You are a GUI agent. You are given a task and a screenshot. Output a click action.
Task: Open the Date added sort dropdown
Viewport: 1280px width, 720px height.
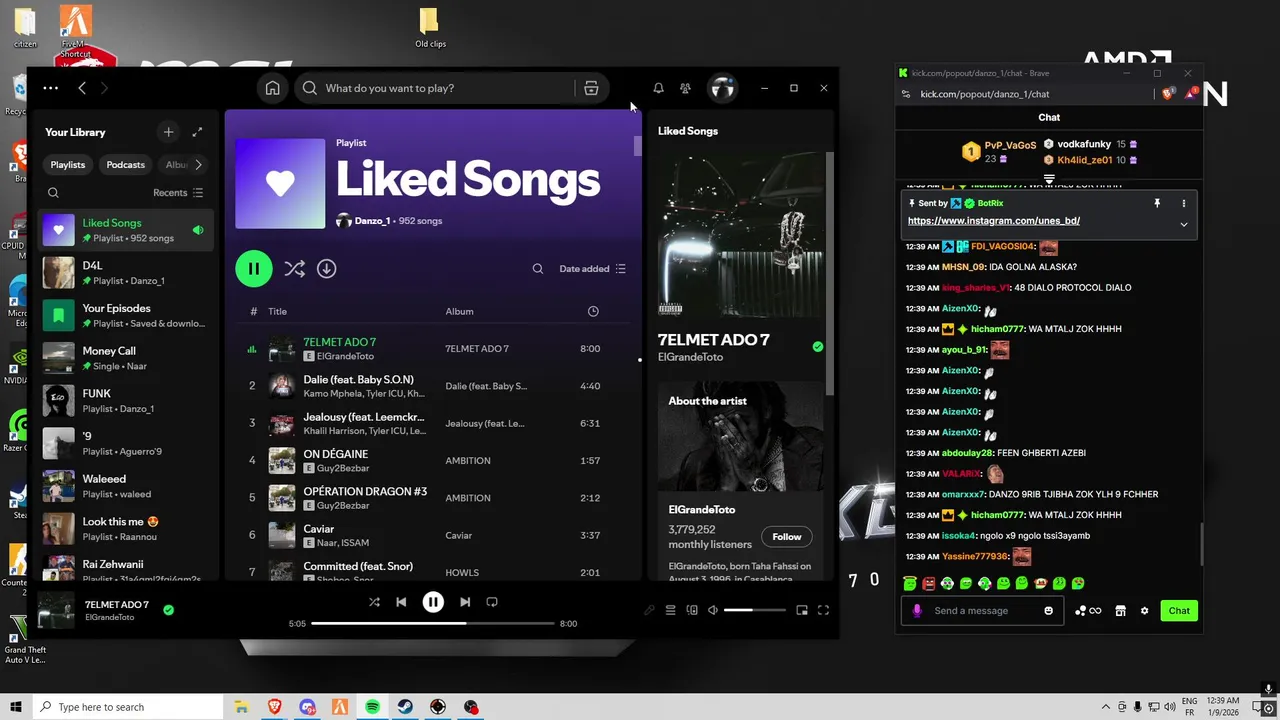coord(592,268)
